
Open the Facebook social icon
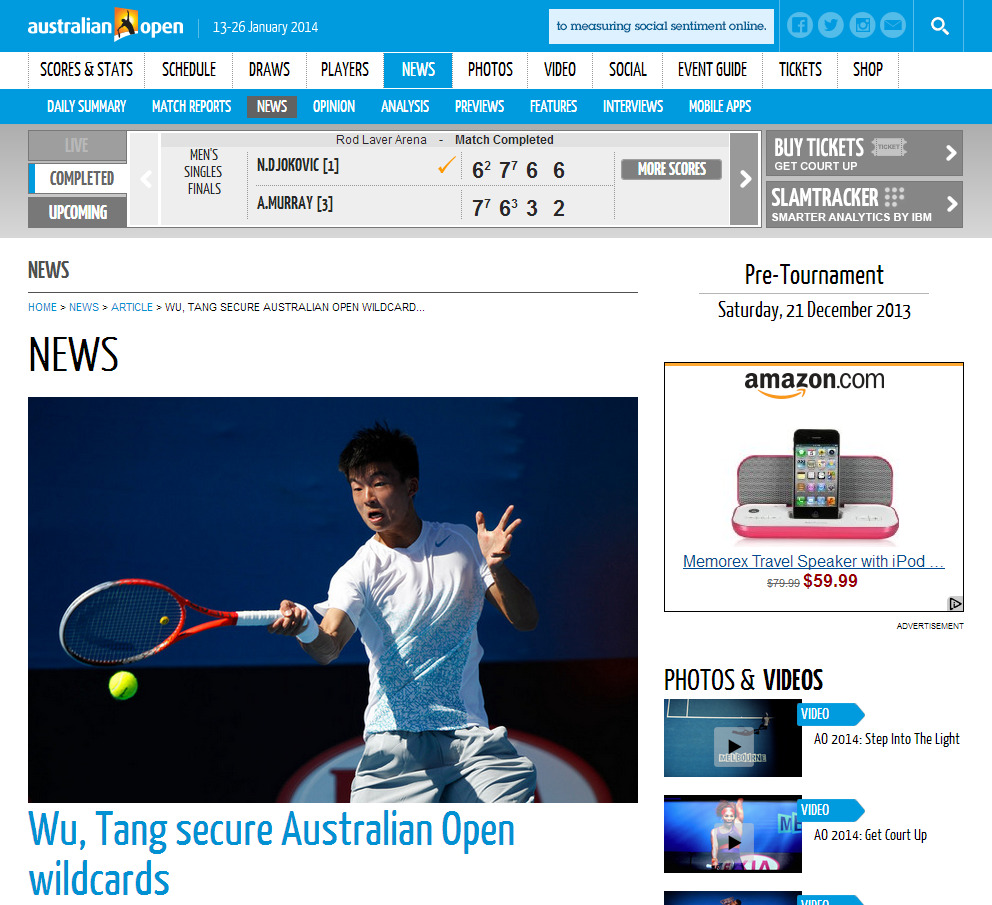(x=800, y=25)
